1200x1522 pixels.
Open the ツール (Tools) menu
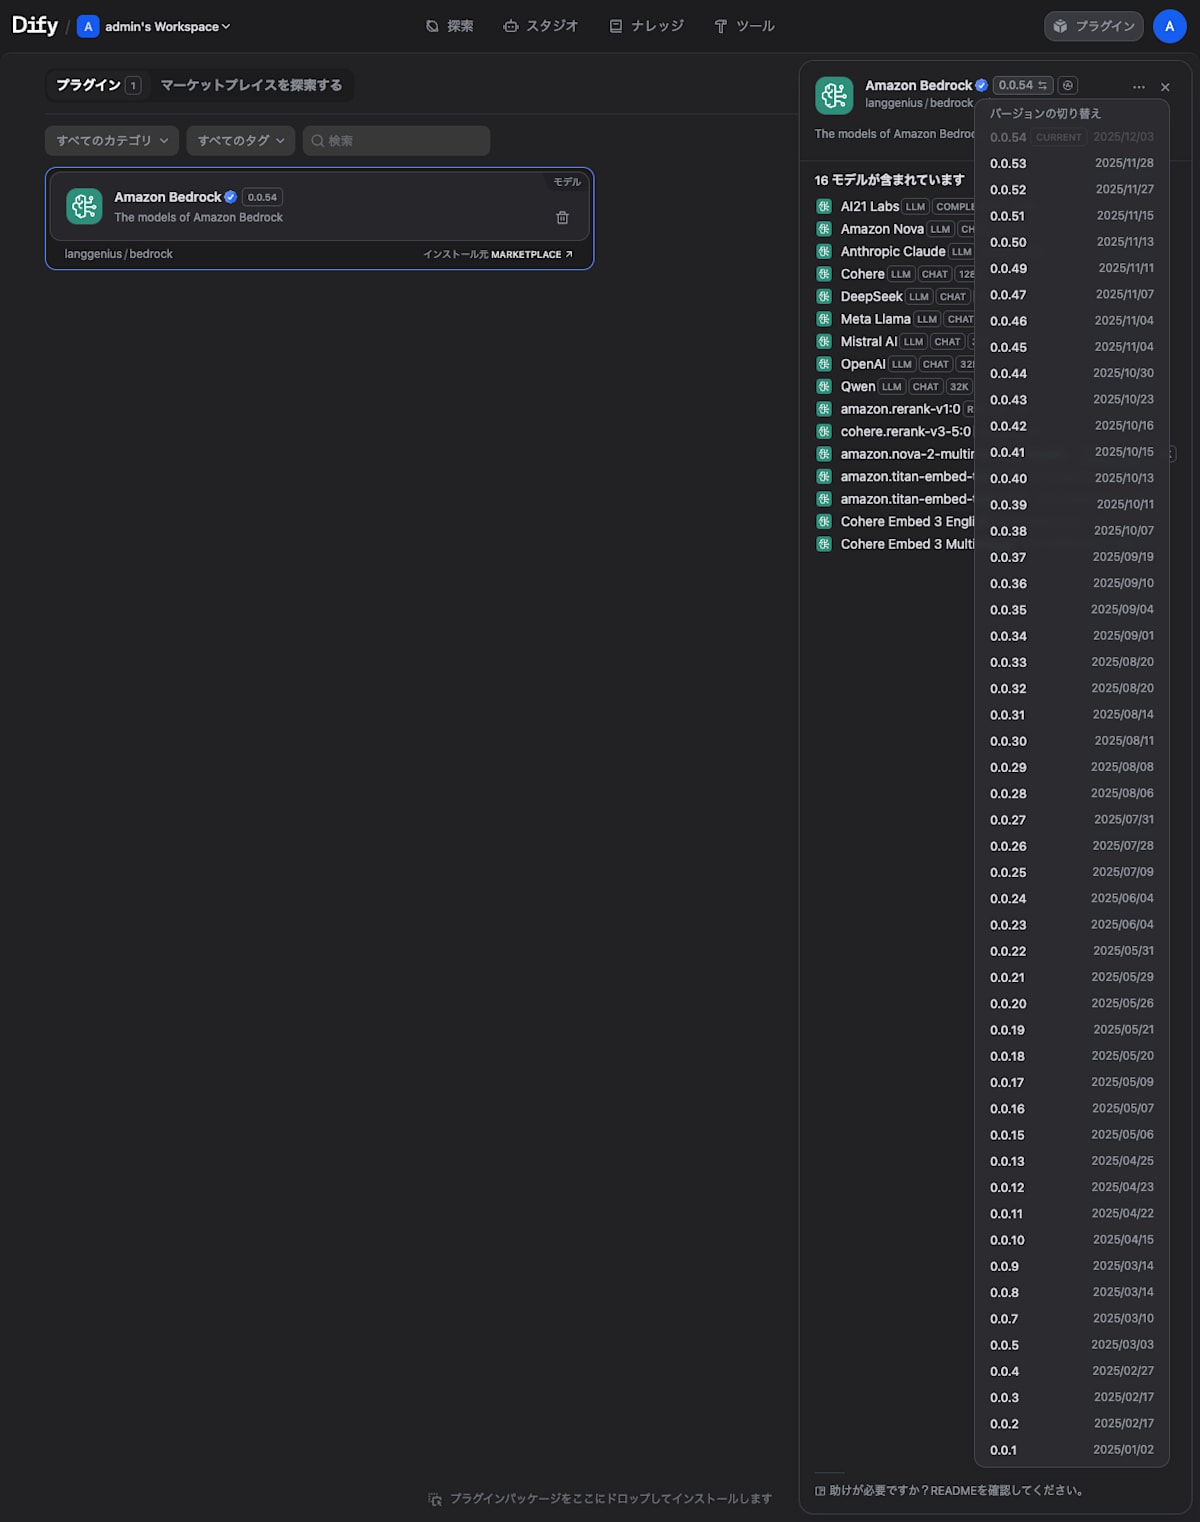(745, 26)
